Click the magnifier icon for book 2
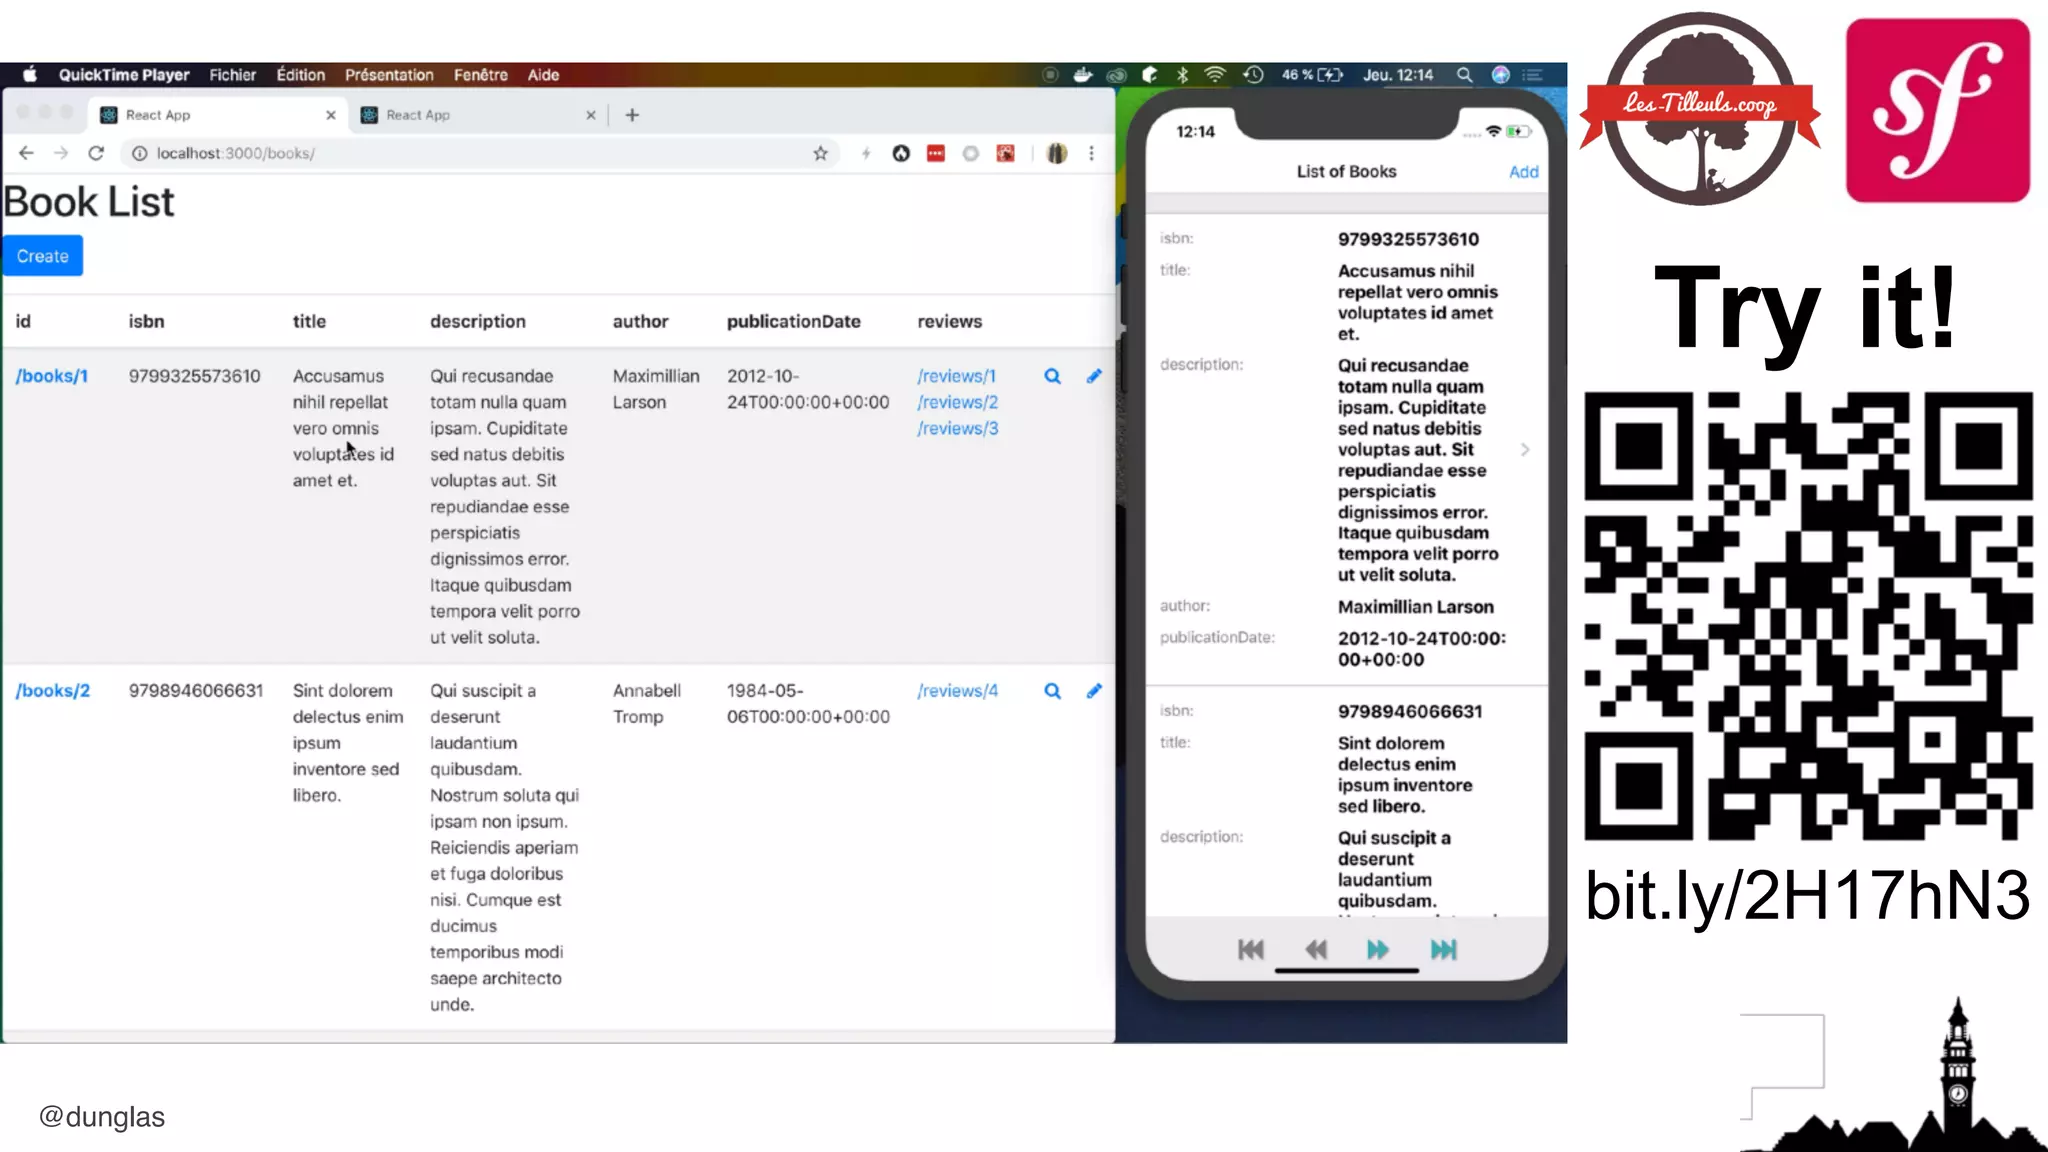The height and width of the screenshot is (1152, 2048). coord(1052,691)
